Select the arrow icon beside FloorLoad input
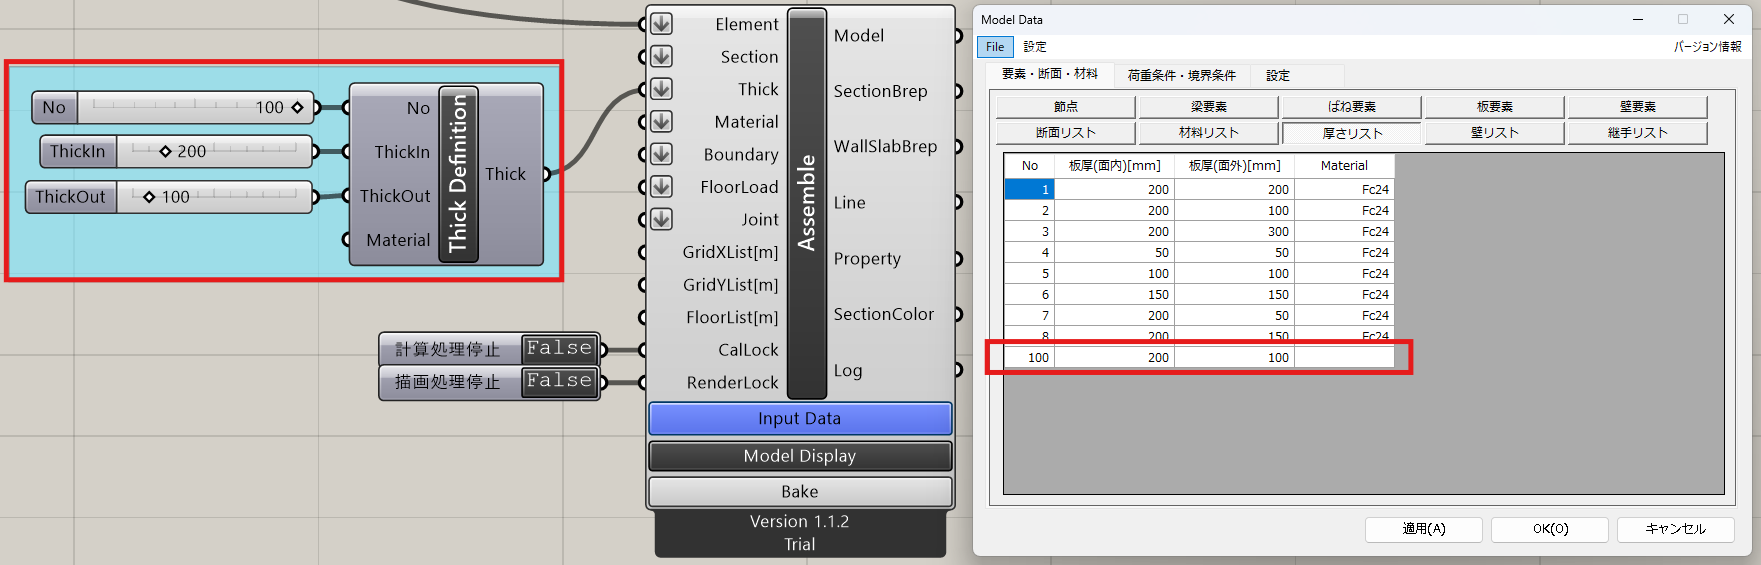This screenshot has width=1761, height=565. click(661, 187)
